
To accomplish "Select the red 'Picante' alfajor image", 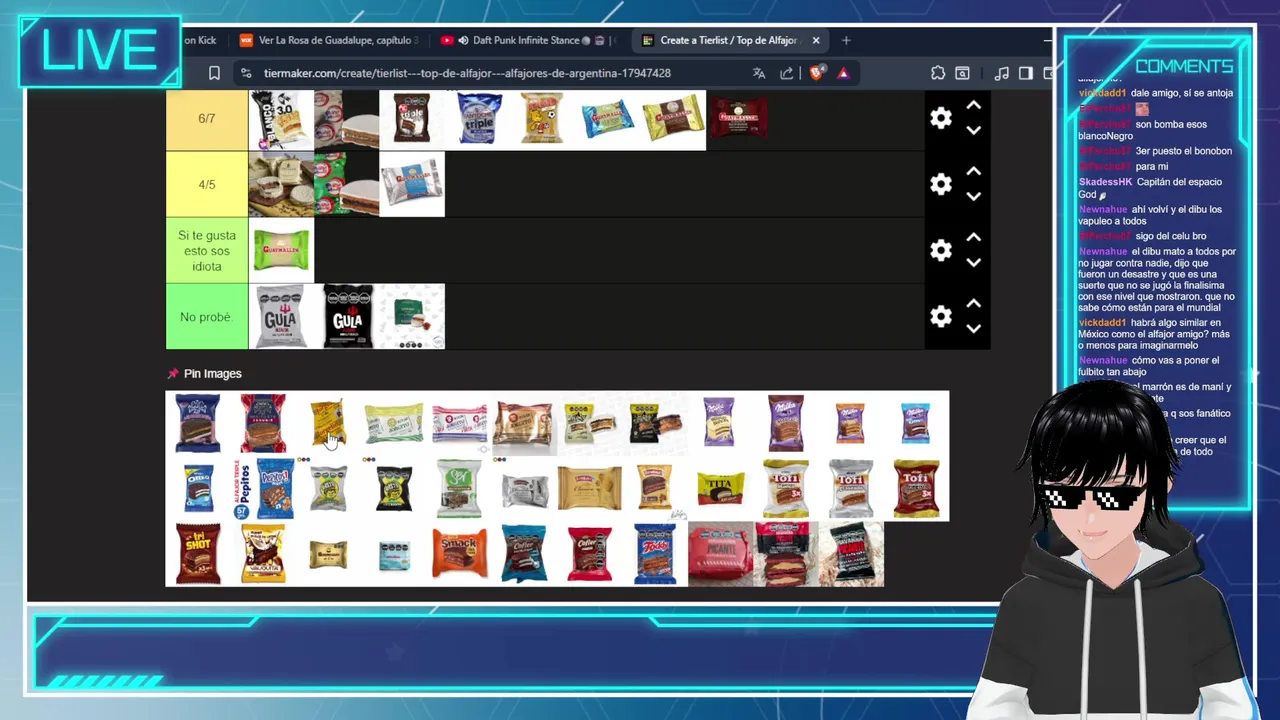I will [720, 554].
